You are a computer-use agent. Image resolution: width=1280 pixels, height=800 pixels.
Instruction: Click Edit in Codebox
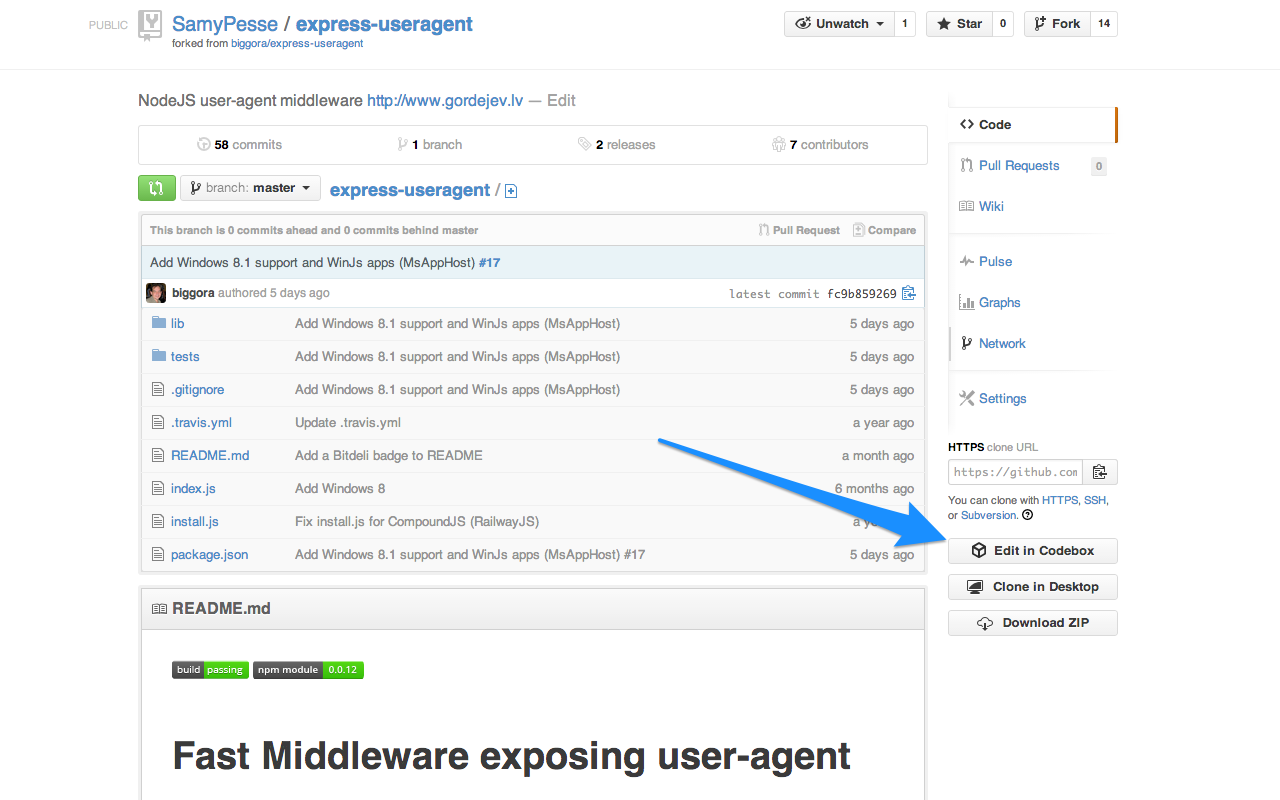click(x=1032, y=550)
